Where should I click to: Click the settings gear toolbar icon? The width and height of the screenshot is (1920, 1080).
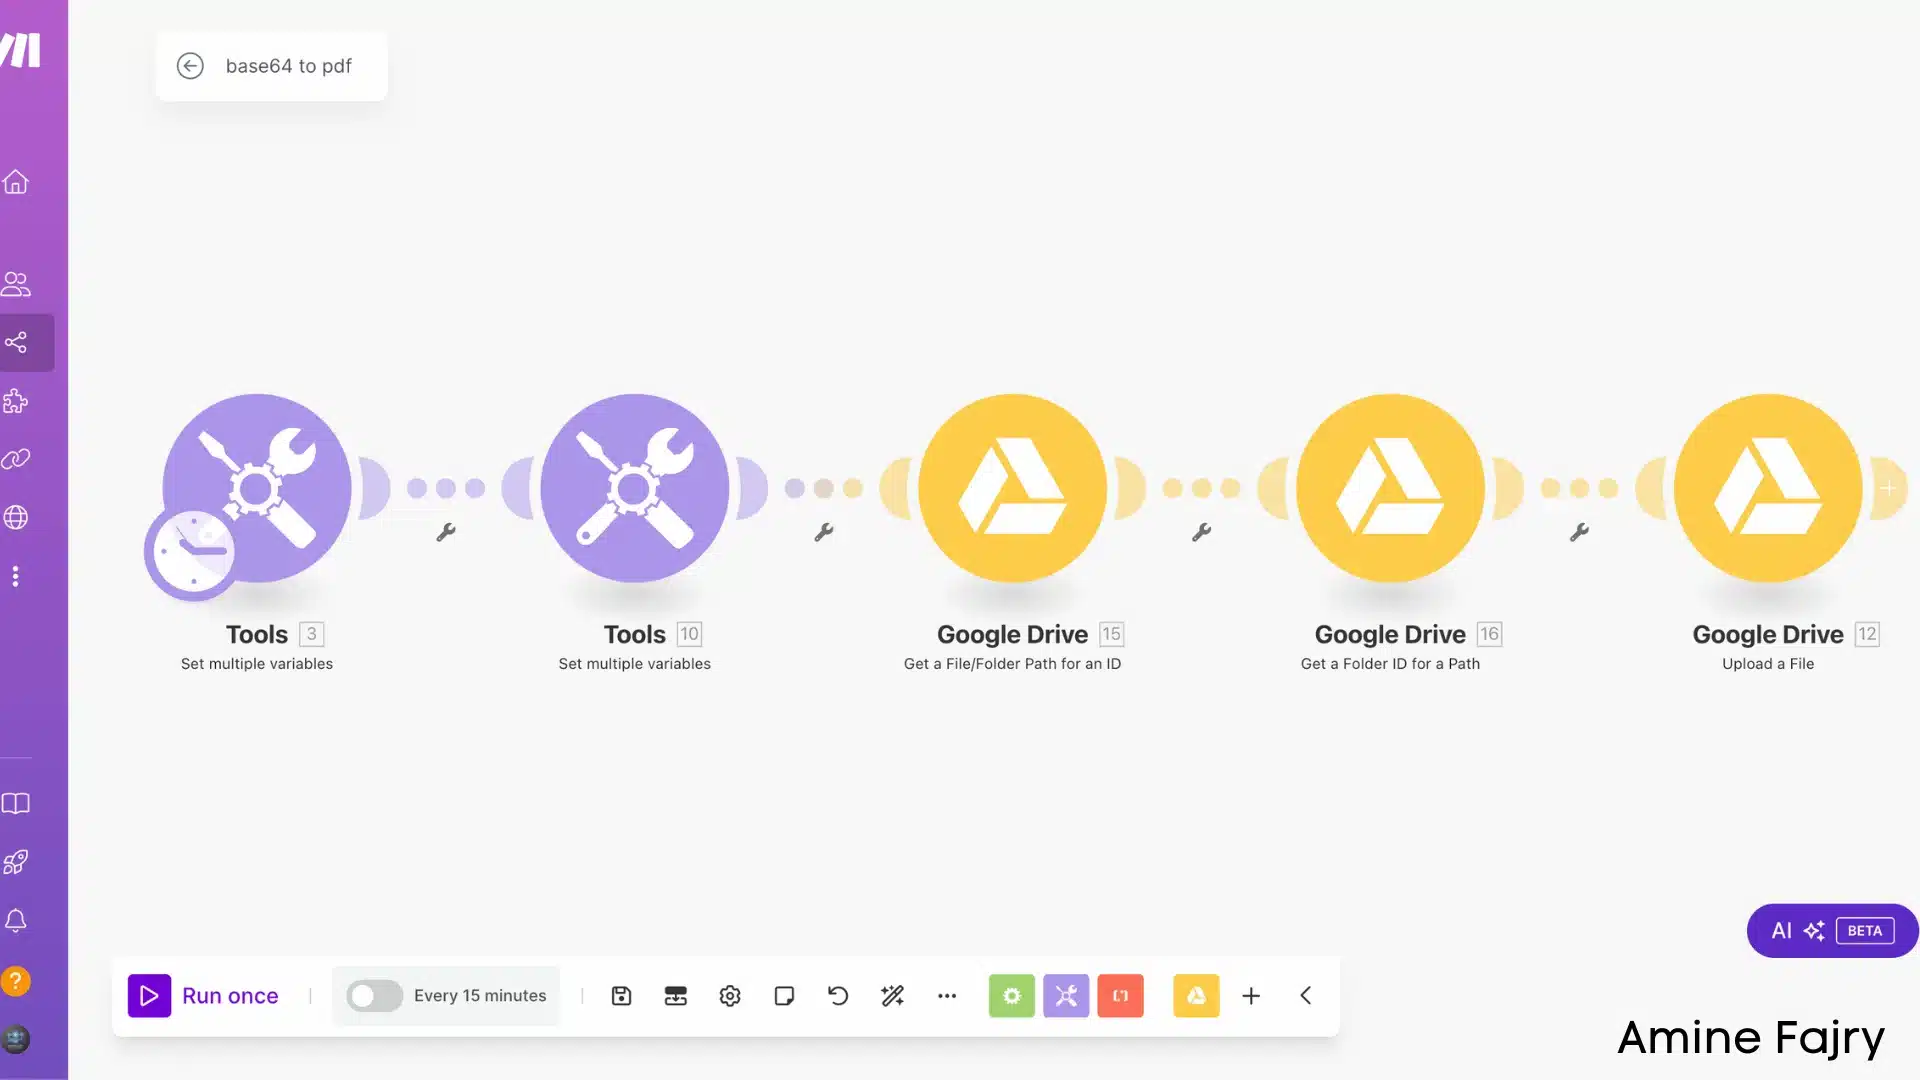point(731,996)
